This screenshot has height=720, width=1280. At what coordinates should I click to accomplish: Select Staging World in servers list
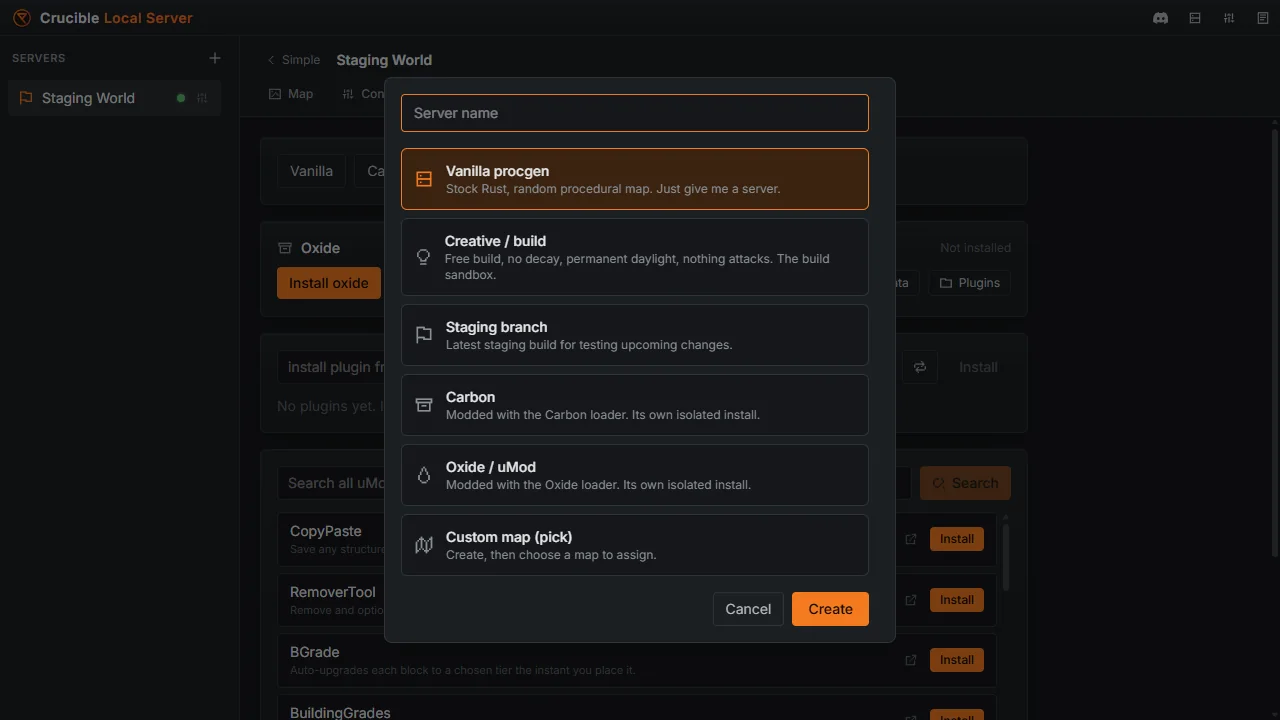pyautogui.click(x=114, y=98)
